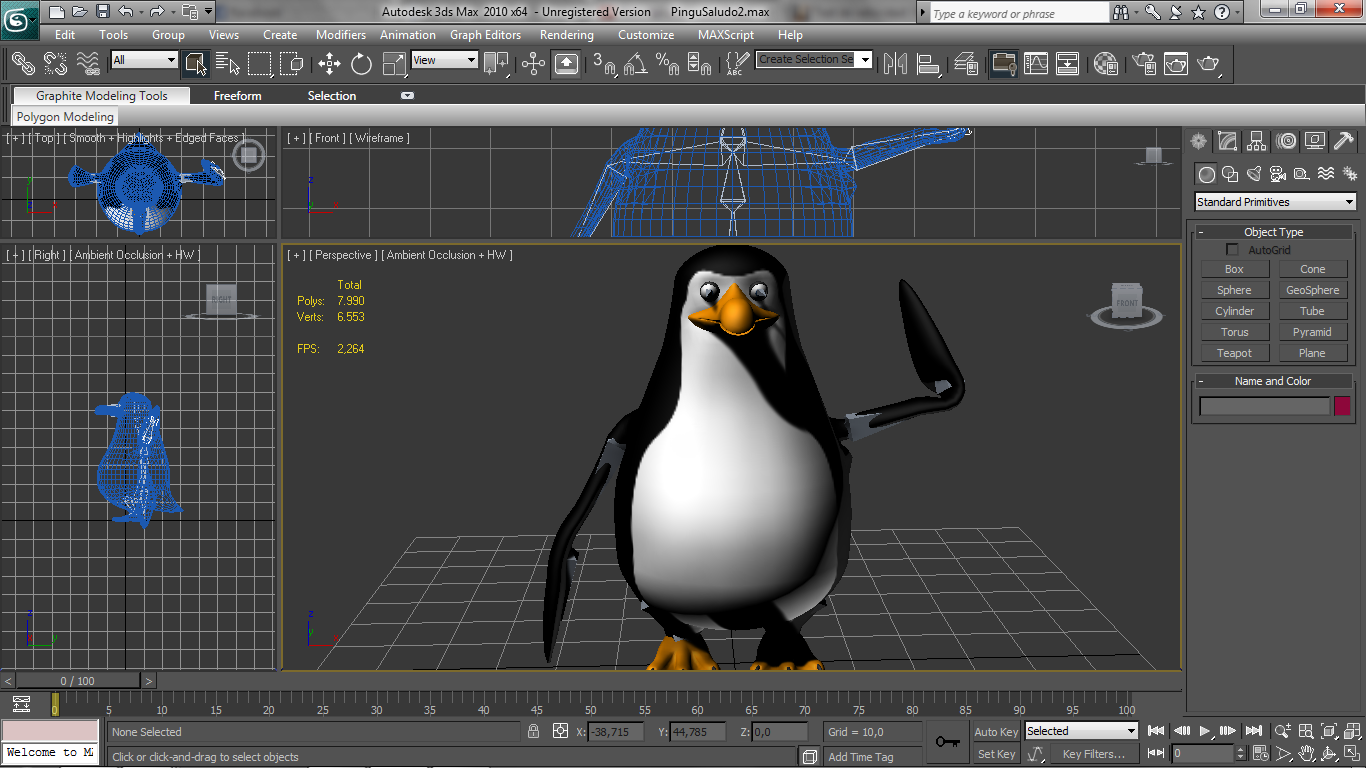Open the Hierarchy panel tab icon
Image resolution: width=1366 pixels, height=768 pixels.
1257,141
